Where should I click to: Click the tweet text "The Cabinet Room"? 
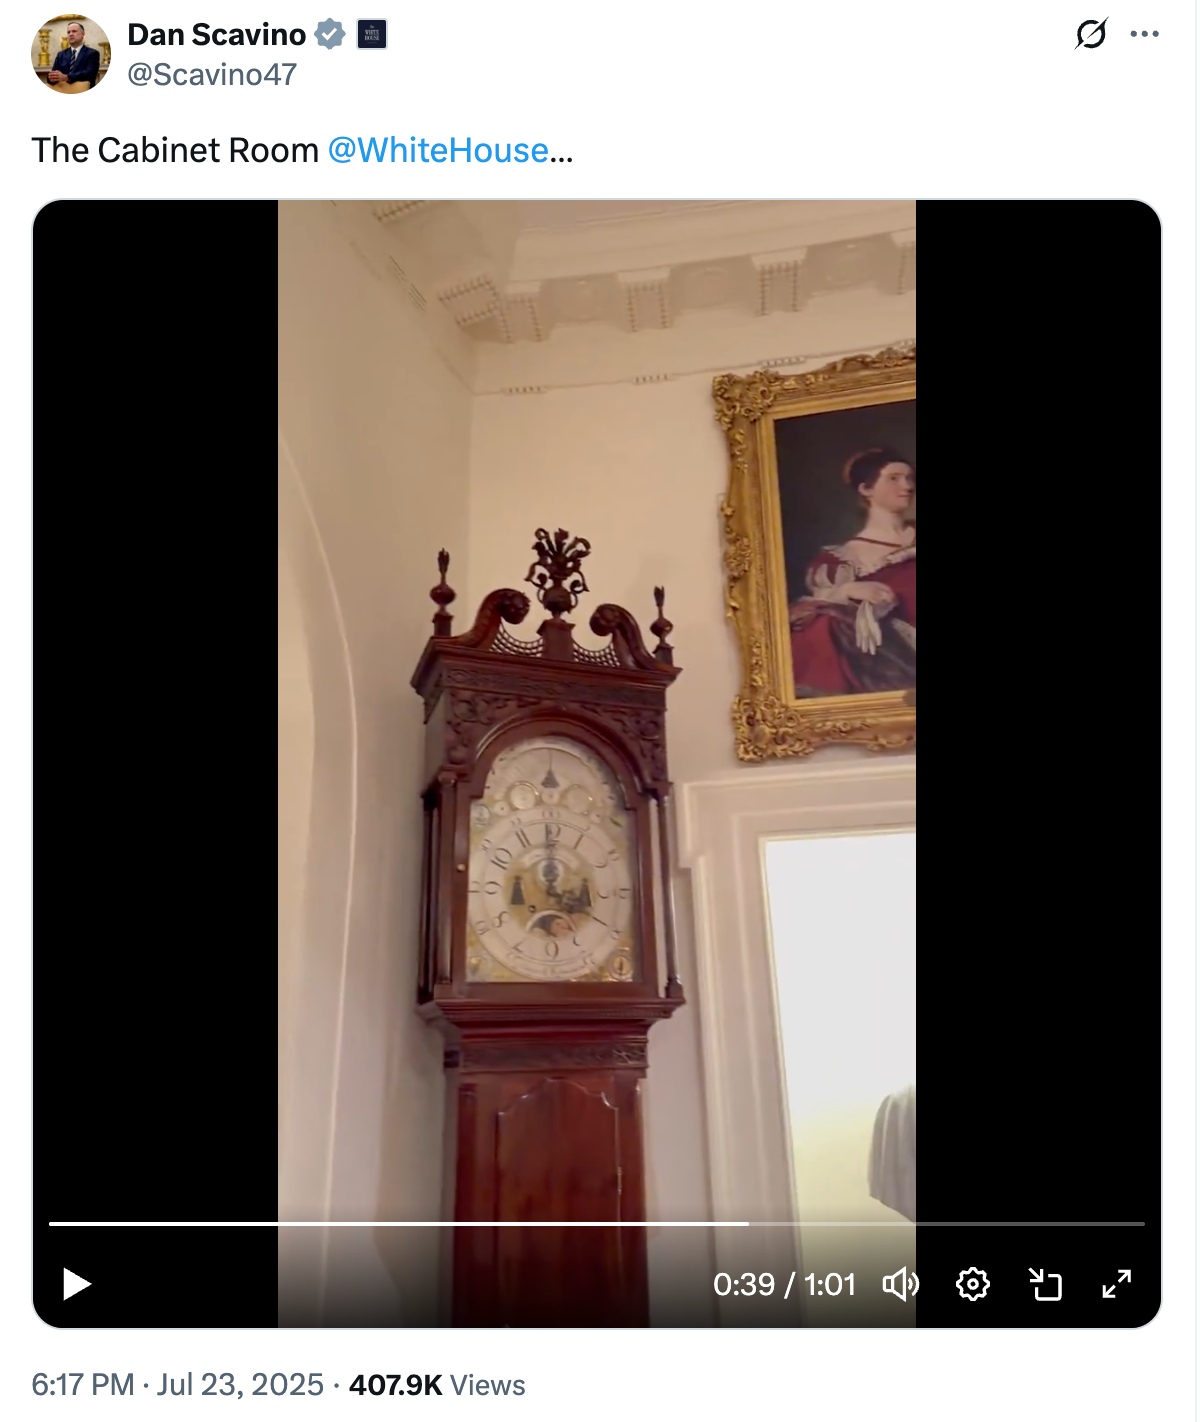(x=175, y=150)
